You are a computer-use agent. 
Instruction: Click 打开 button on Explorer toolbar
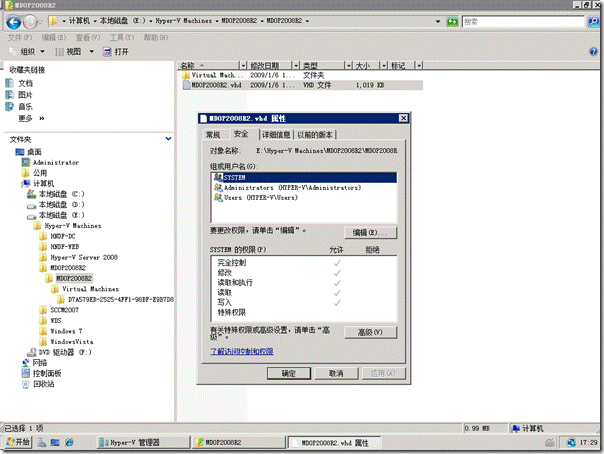[x=116, y=52]
